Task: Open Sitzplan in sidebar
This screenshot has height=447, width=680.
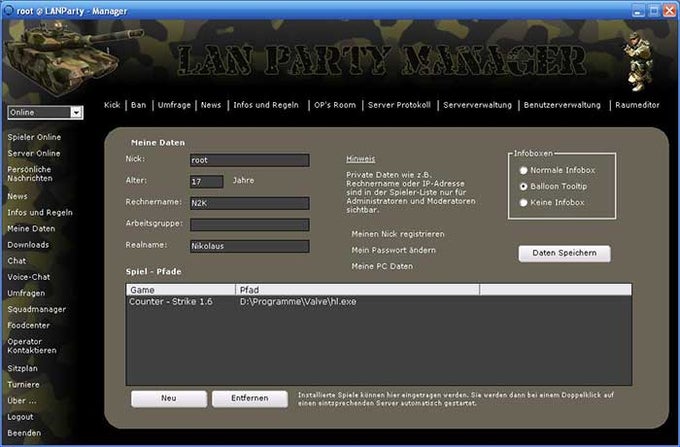Action: 23,369
